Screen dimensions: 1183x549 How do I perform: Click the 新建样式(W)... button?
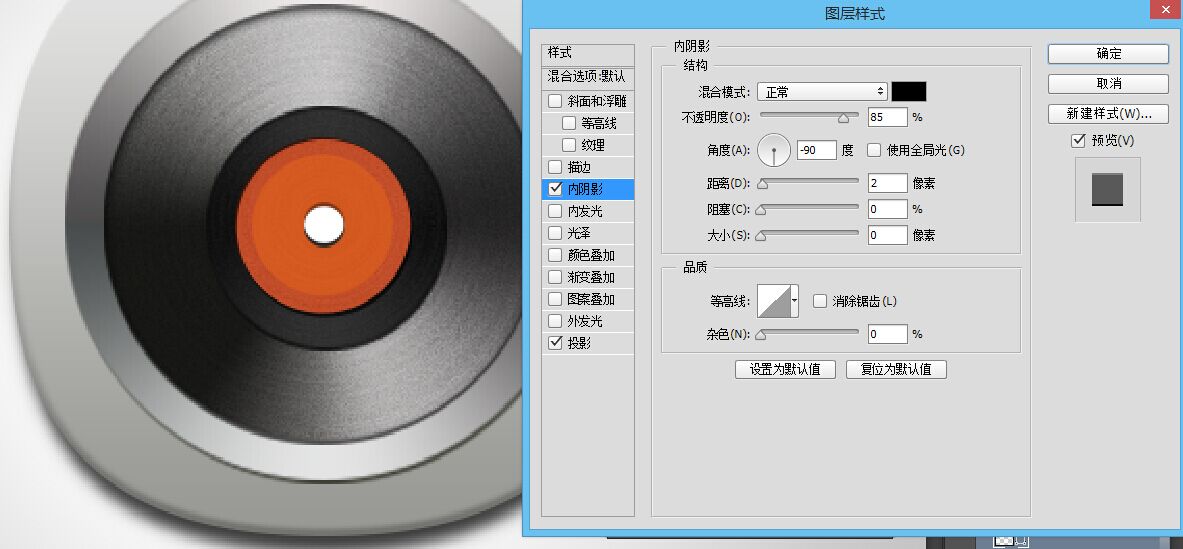1108,114
